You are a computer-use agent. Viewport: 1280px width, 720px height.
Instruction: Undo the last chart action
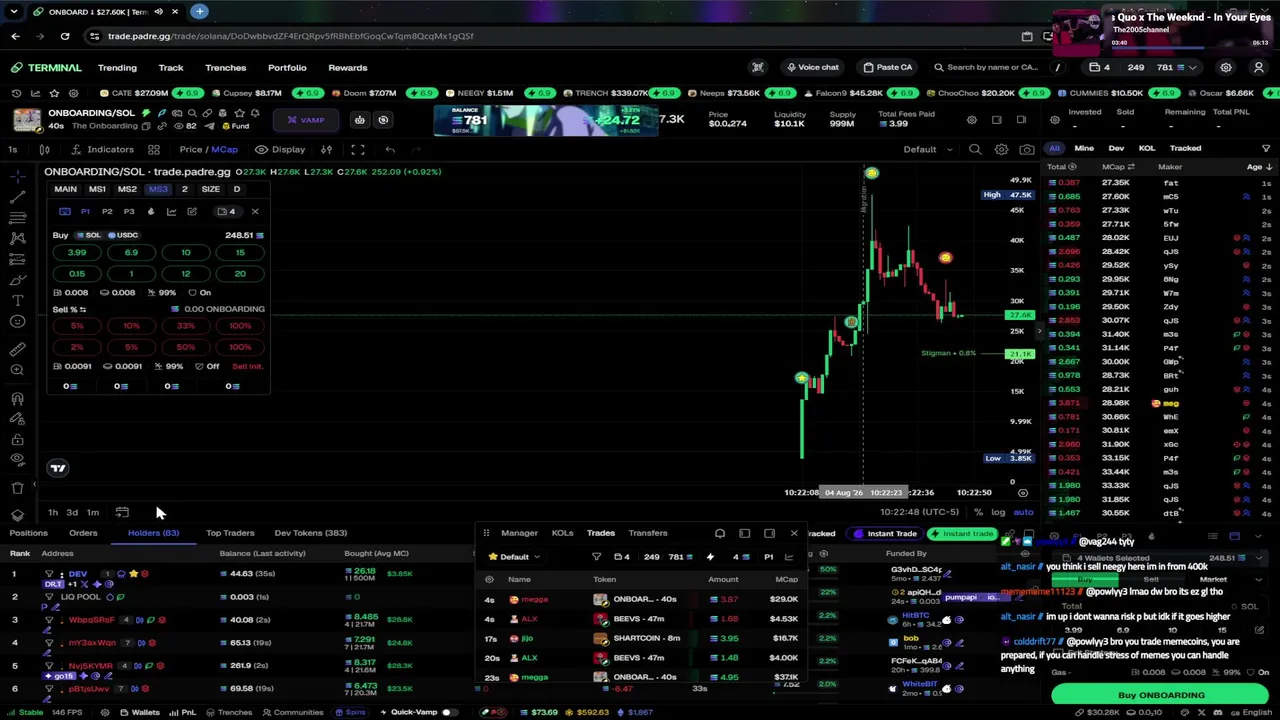pos(390,150)
